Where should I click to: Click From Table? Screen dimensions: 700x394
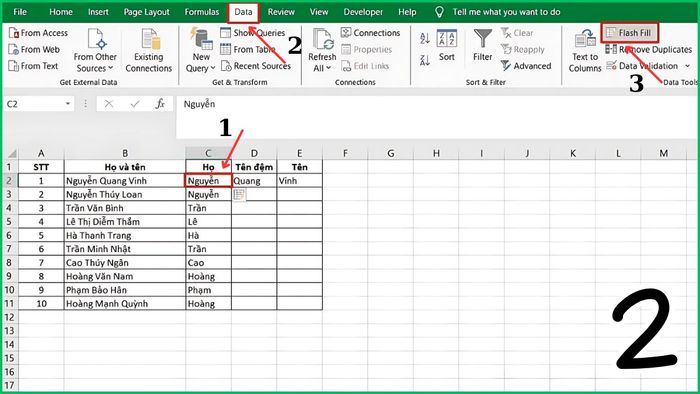(248, 50)
